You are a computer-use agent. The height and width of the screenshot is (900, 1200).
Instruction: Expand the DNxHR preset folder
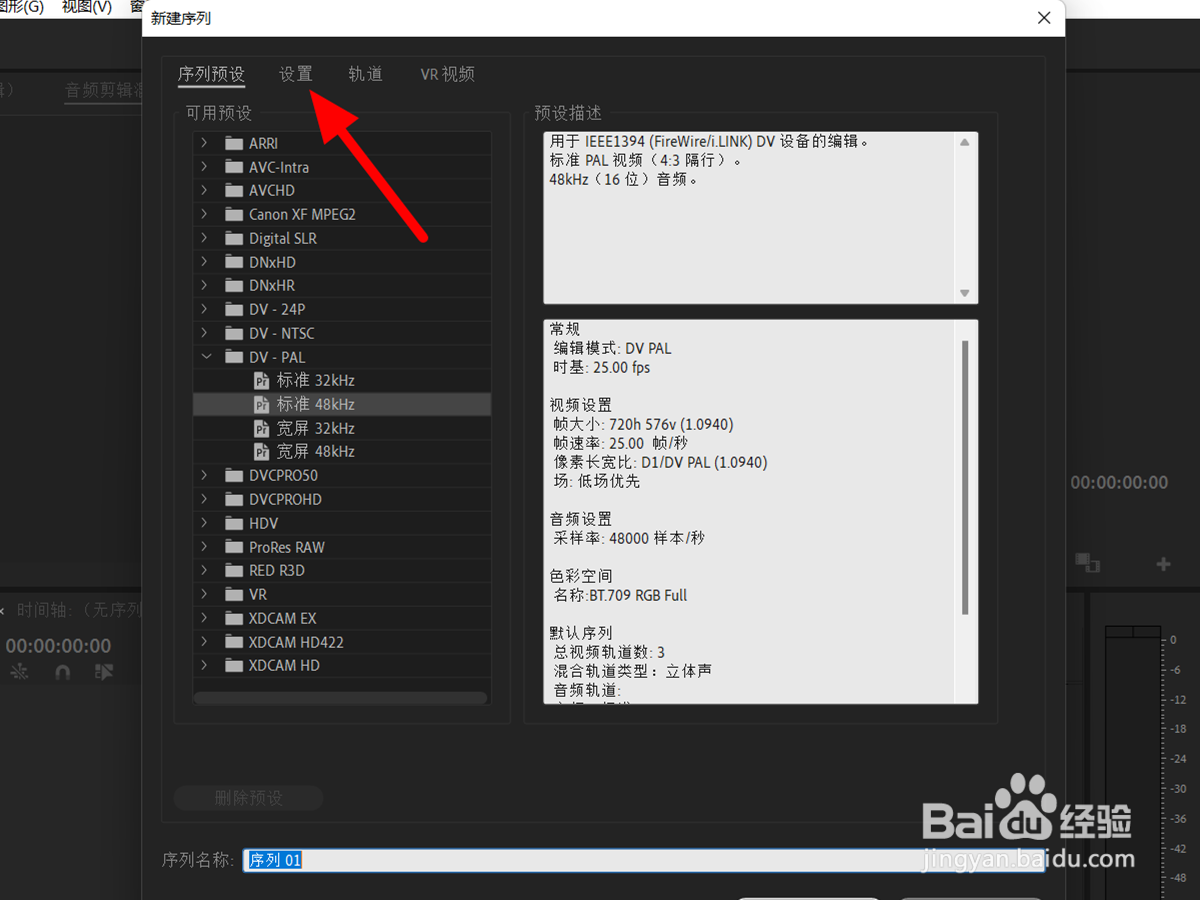(205, 285)
